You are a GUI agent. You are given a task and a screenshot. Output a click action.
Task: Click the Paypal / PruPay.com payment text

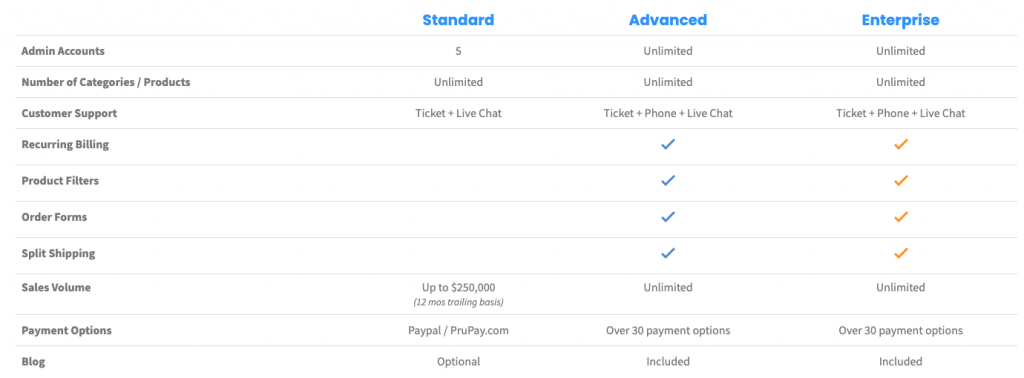click(458, 330)
